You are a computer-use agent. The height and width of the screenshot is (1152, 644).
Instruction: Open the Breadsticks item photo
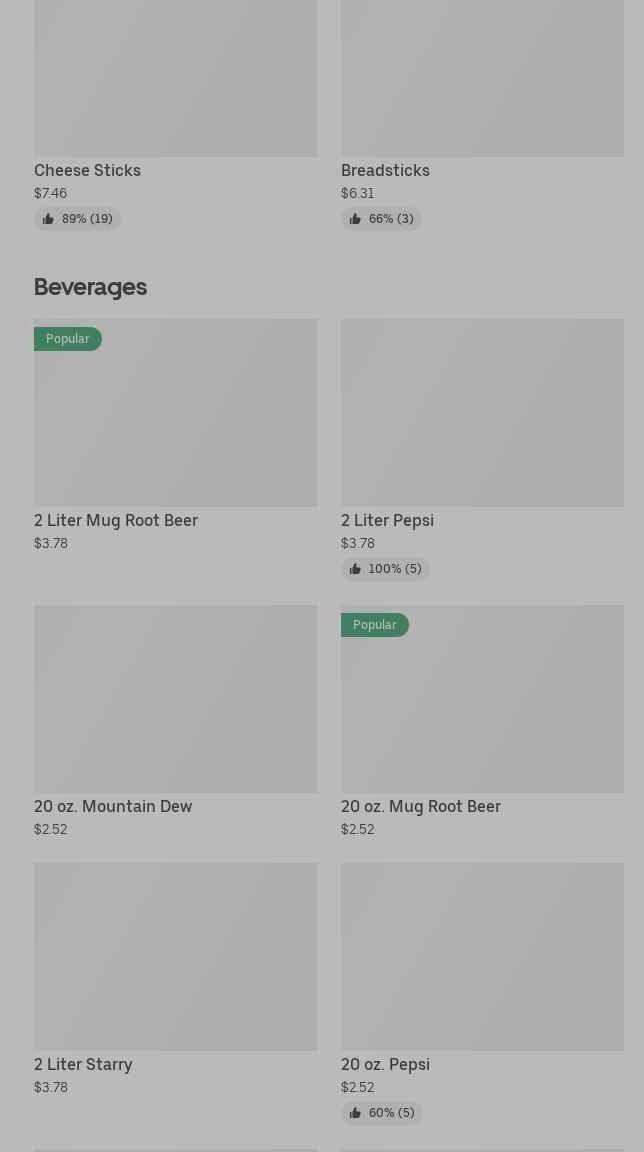coord(482,78)
